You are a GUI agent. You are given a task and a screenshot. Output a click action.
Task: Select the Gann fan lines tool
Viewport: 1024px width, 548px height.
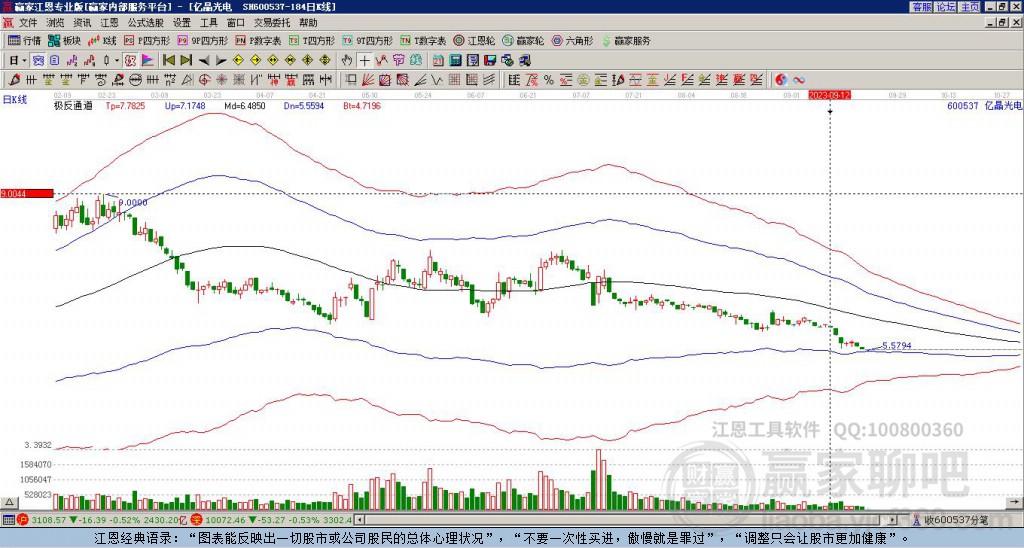tap(368, 80)
